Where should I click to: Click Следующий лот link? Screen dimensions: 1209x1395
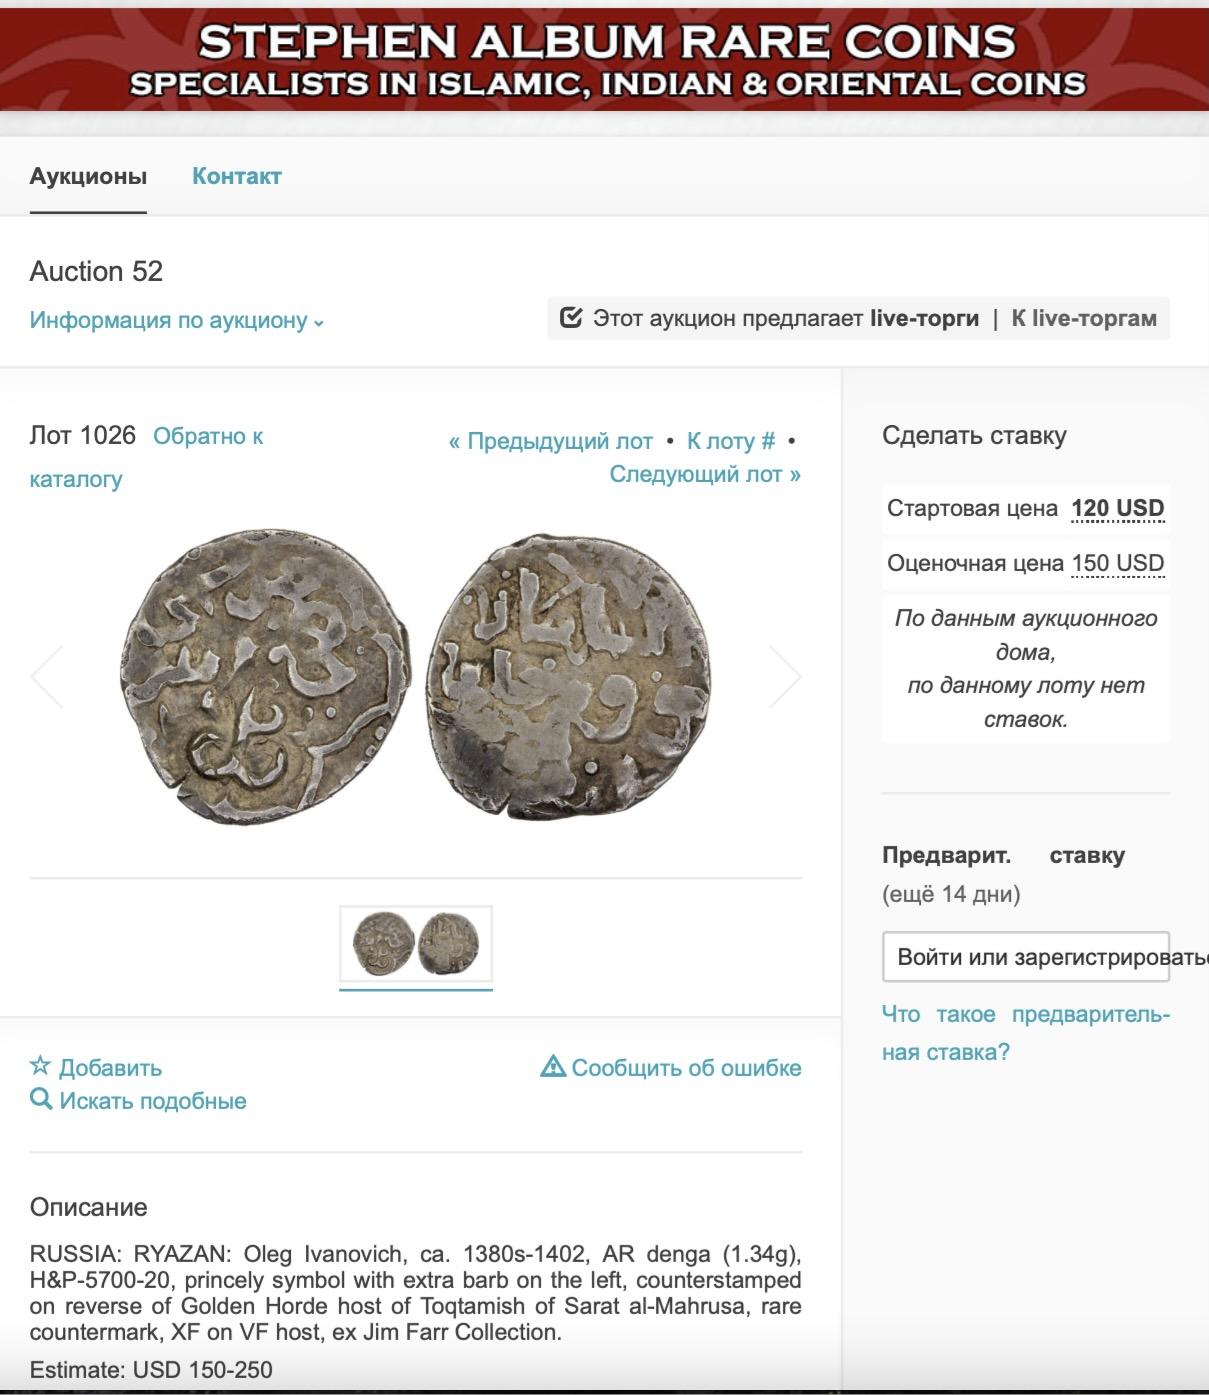click(705, 474)
